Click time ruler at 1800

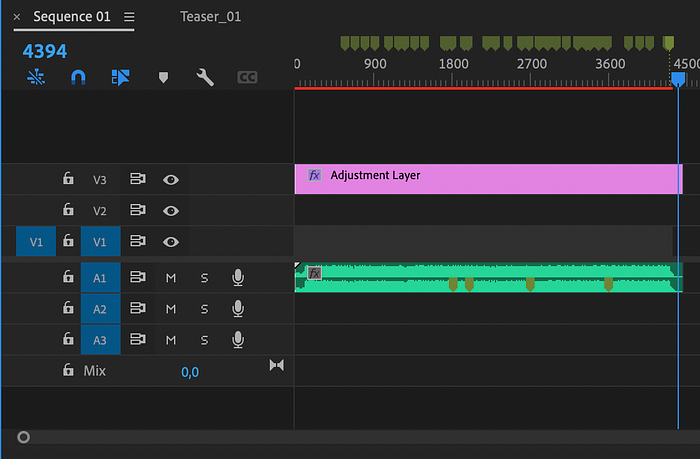[x=453, y=64]
